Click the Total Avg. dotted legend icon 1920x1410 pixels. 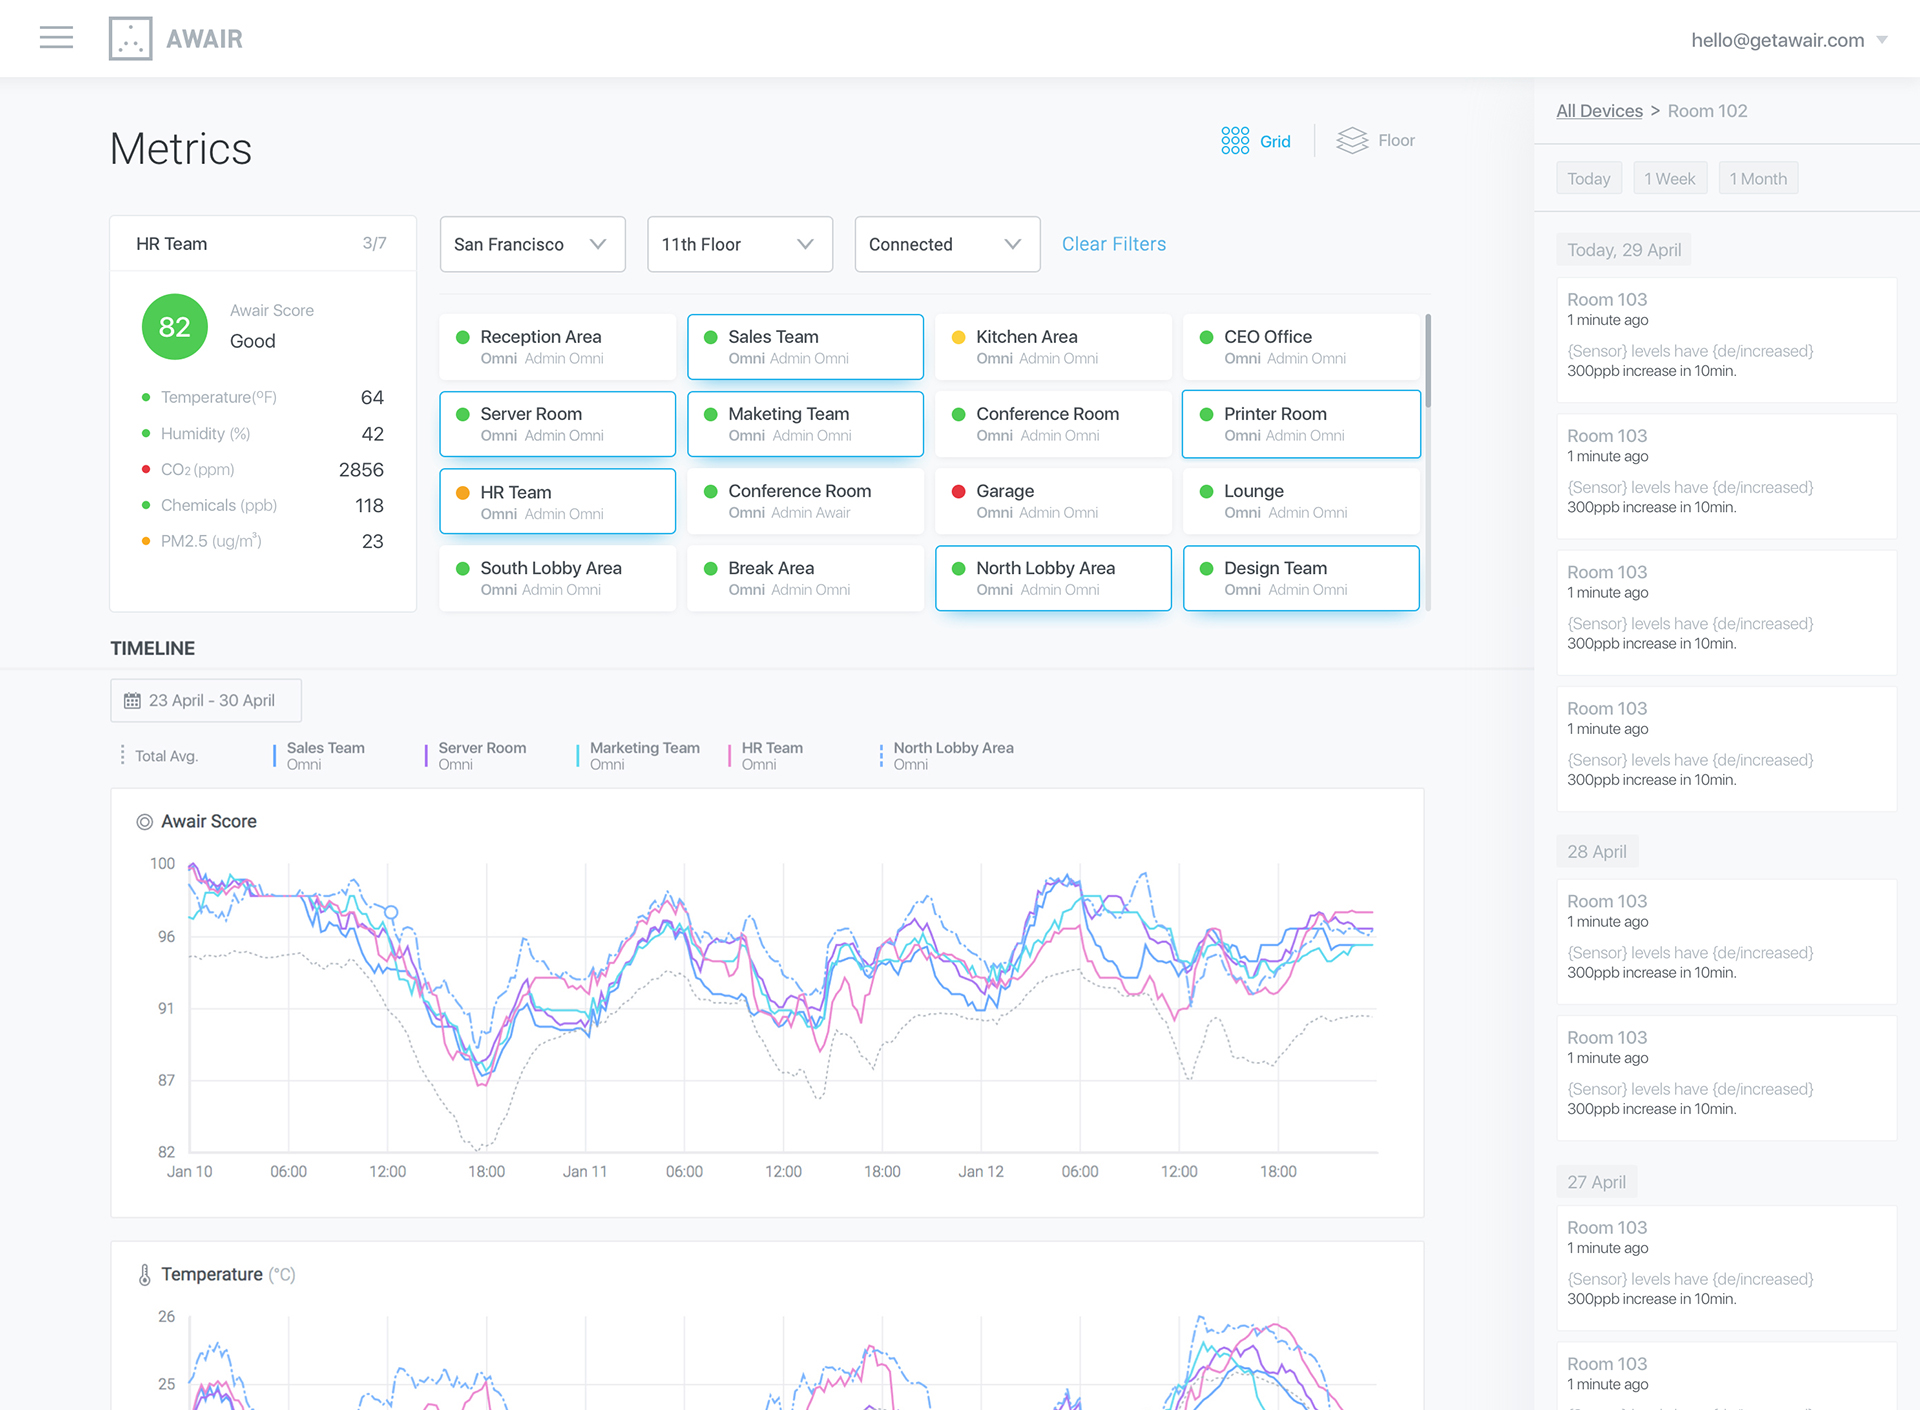tap(123, 755)
